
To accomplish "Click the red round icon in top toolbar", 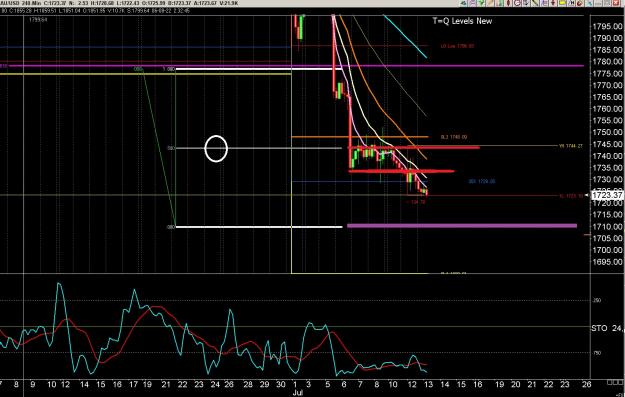I will [x=580, y=3].
